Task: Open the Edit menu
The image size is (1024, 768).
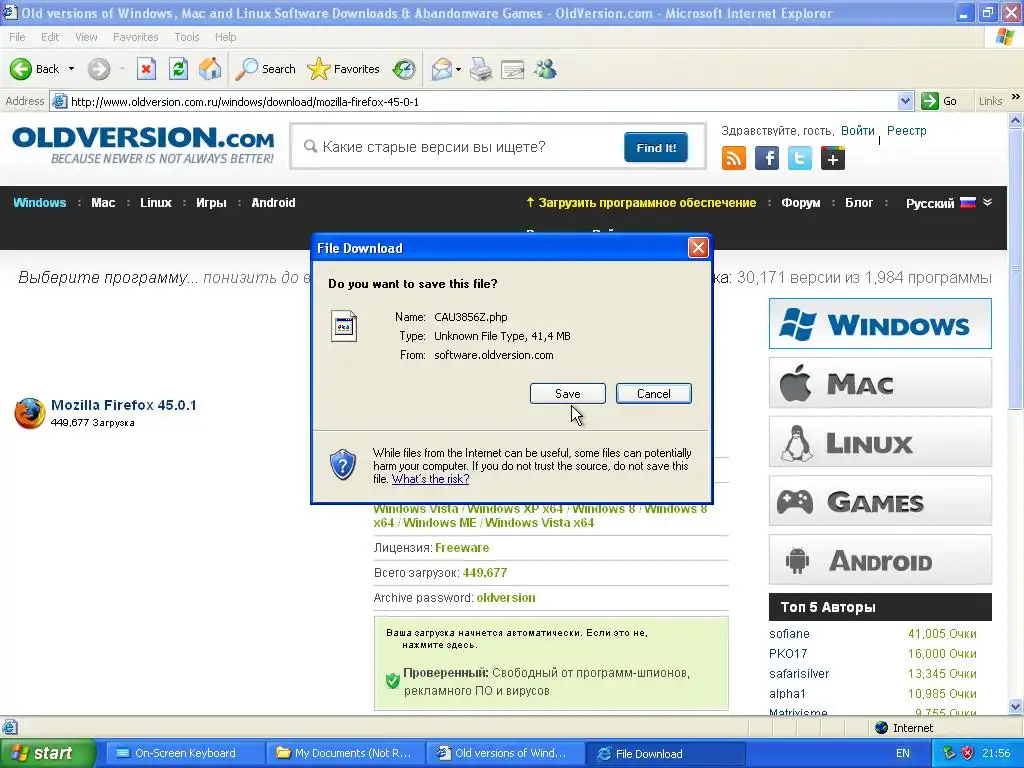Action: [x=50, y=37]
